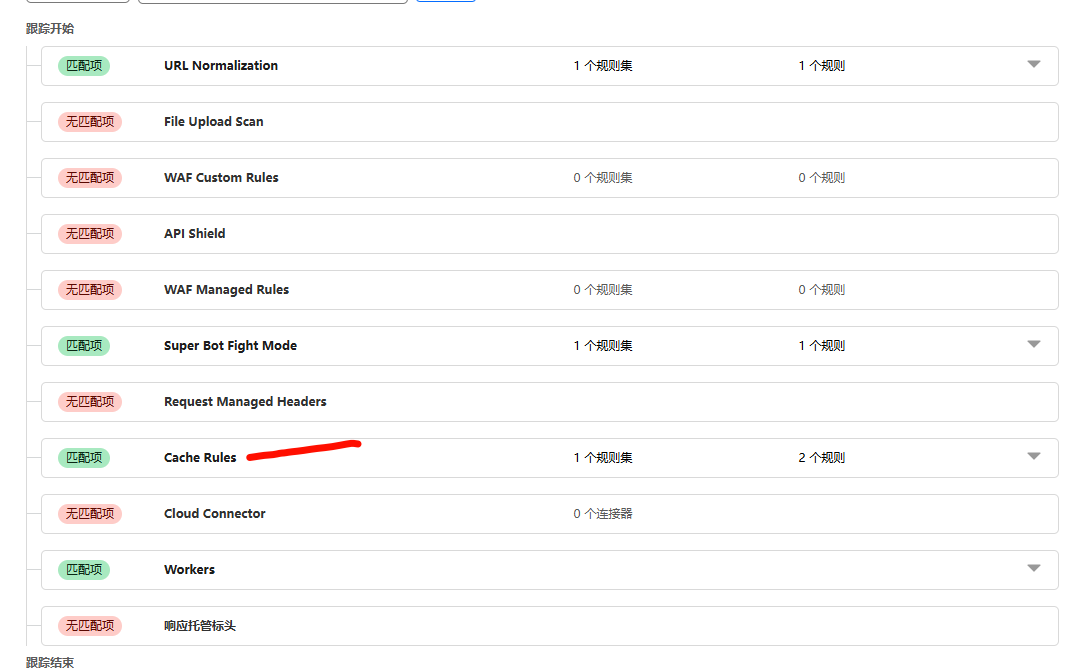Click the 跟踪开始 label
The image size is (1091, 672).
point(49,29)
